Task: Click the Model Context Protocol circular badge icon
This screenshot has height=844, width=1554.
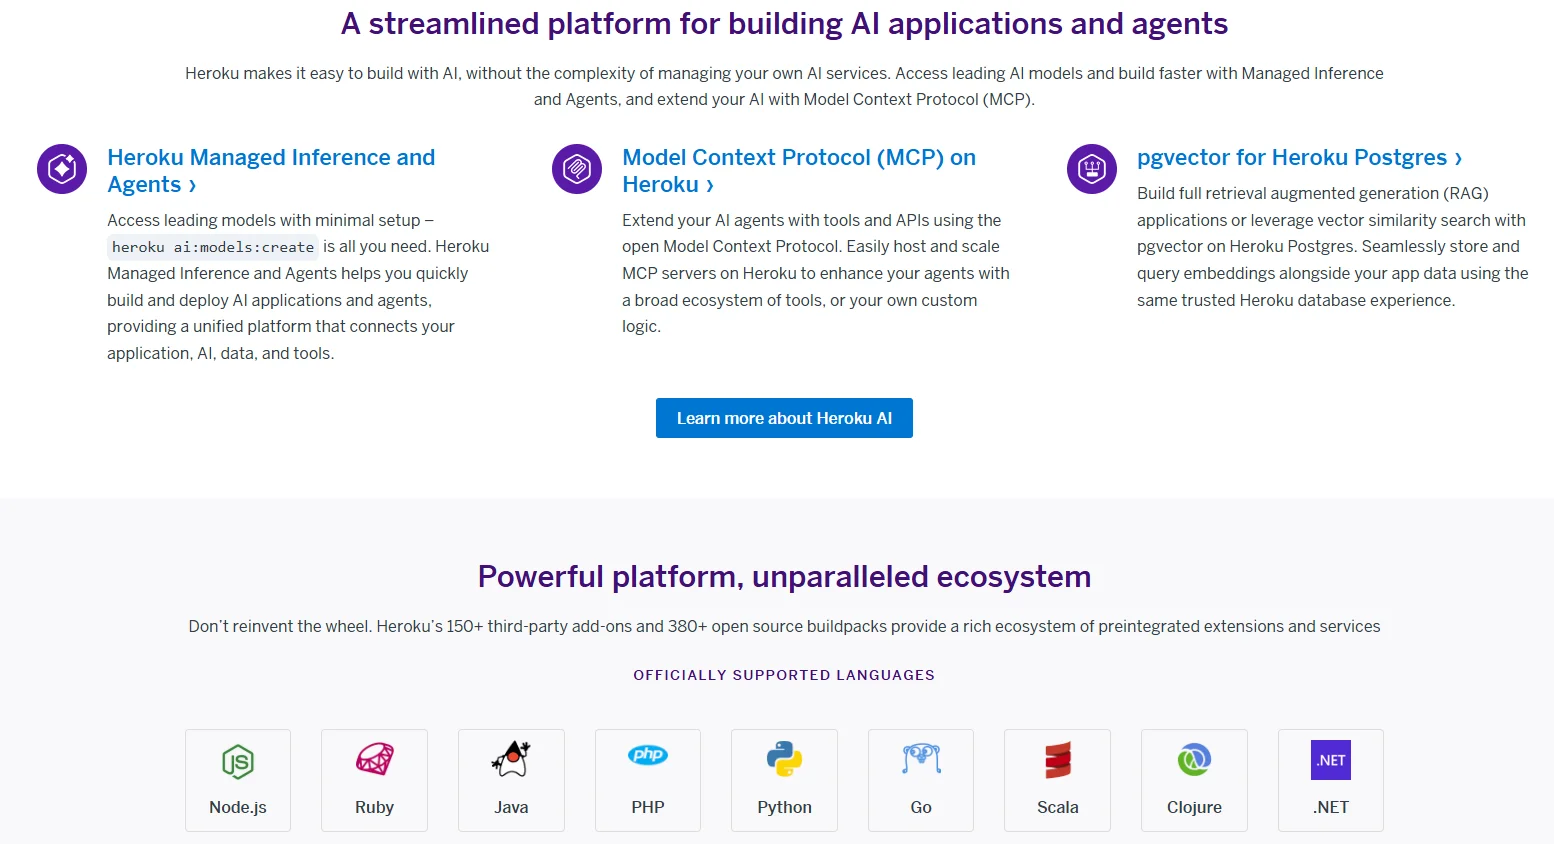Action: (576, 169)
